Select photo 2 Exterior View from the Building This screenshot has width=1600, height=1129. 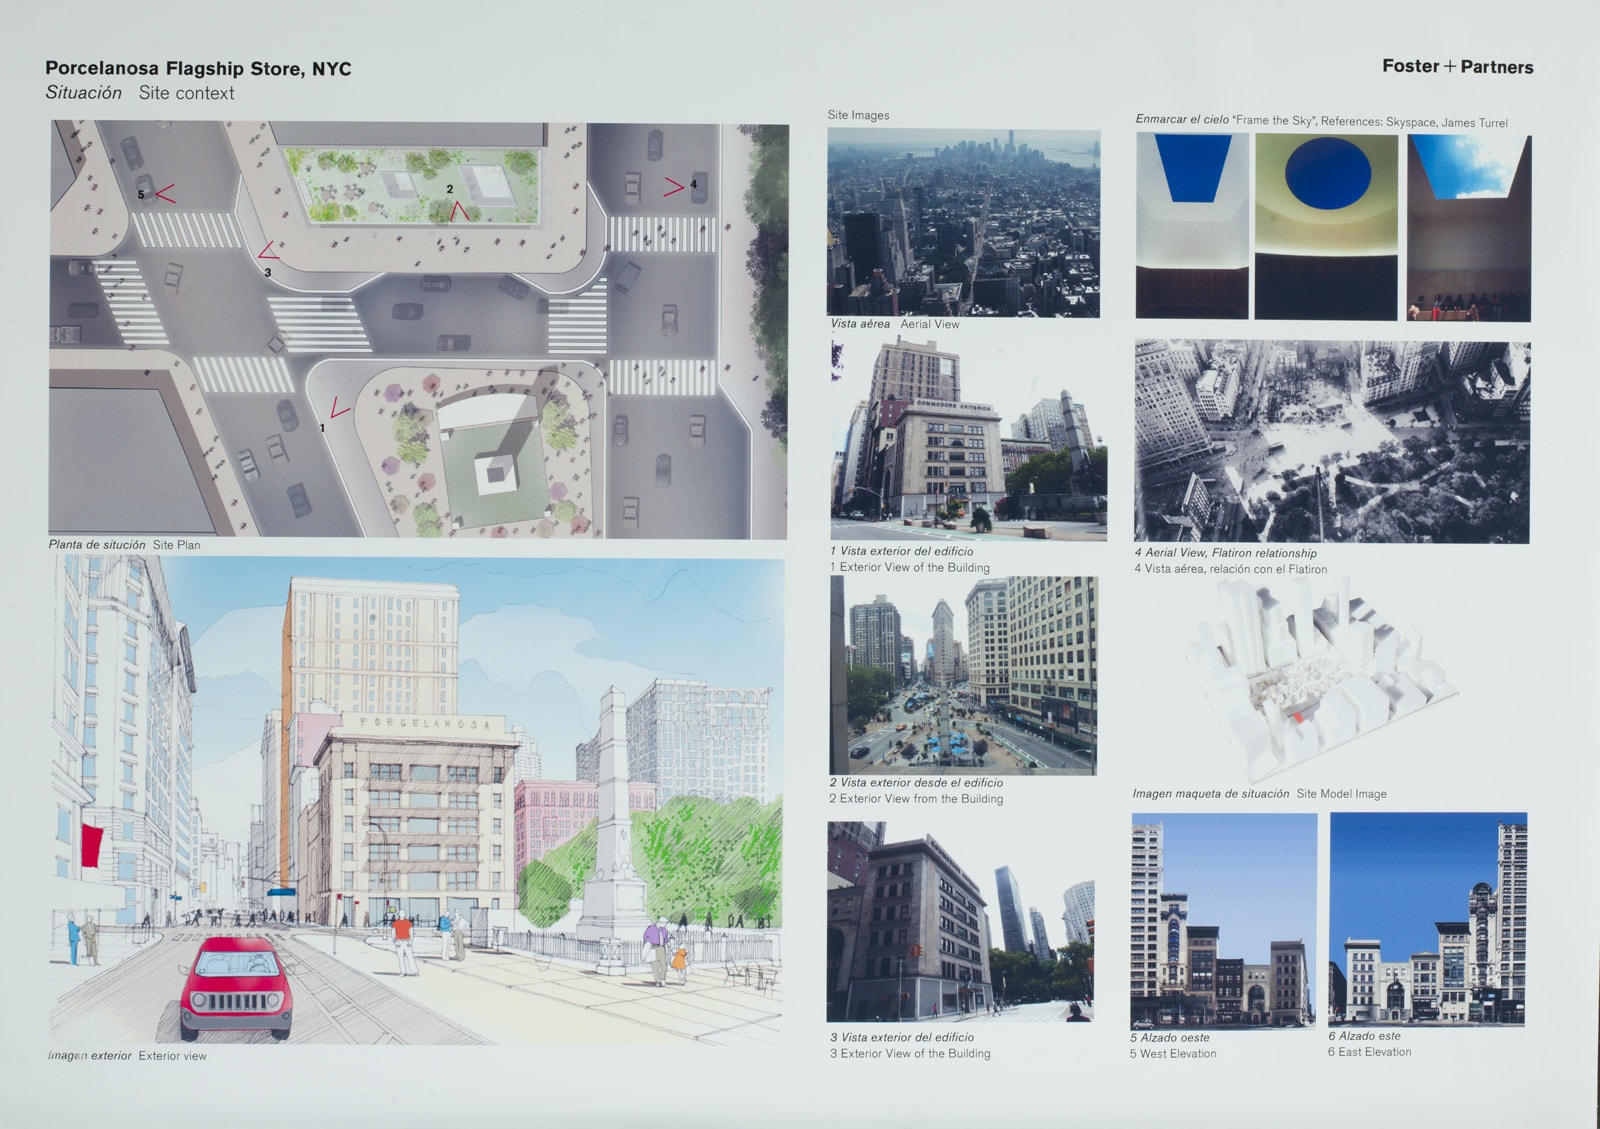pos(963,675)
